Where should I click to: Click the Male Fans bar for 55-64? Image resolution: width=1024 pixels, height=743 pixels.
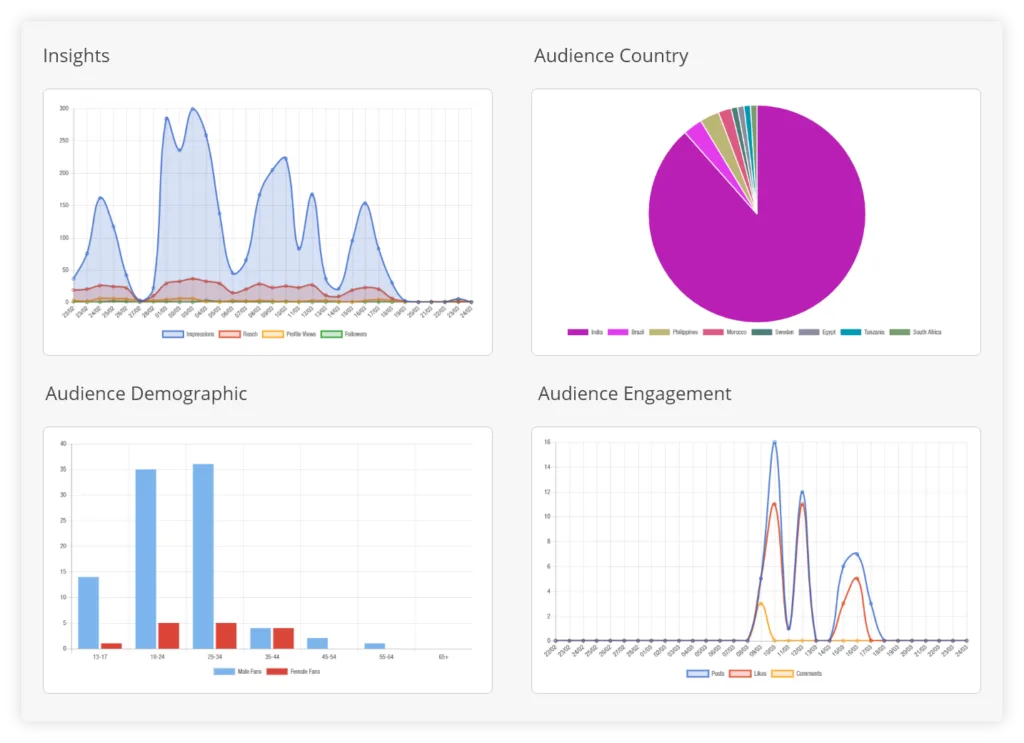(375, 646)
